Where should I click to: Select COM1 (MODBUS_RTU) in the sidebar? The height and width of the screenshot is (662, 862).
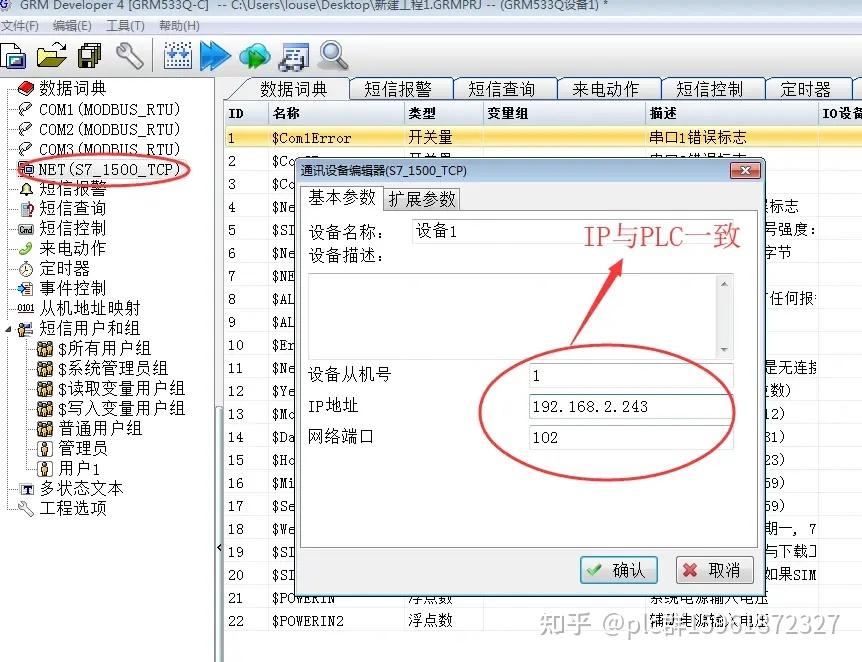[110, 111]
